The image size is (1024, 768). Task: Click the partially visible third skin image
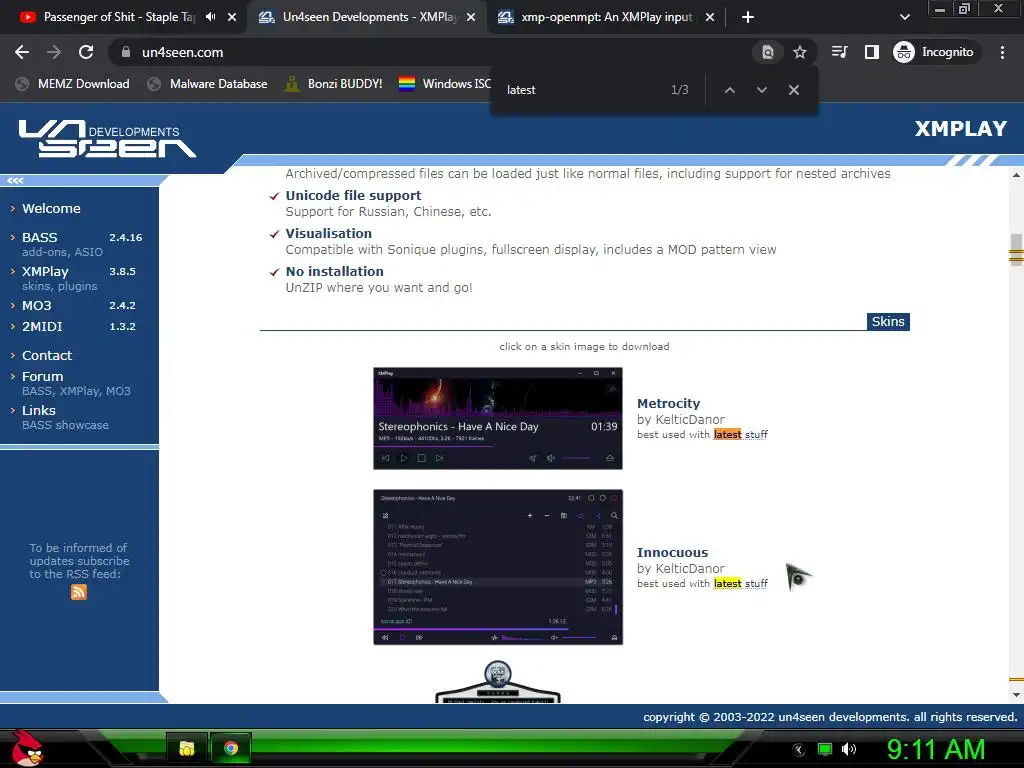(498, 681)
